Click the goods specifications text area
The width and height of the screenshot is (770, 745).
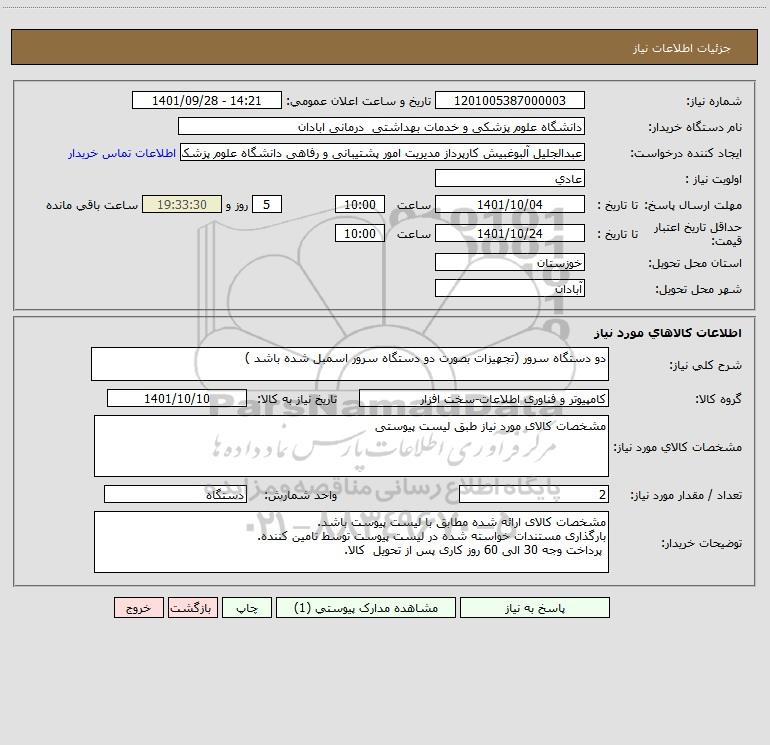[x=351, y=446]
